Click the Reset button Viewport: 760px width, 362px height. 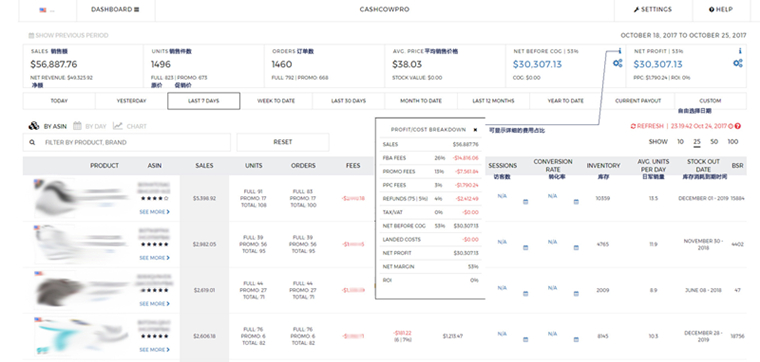click(283, 142)
